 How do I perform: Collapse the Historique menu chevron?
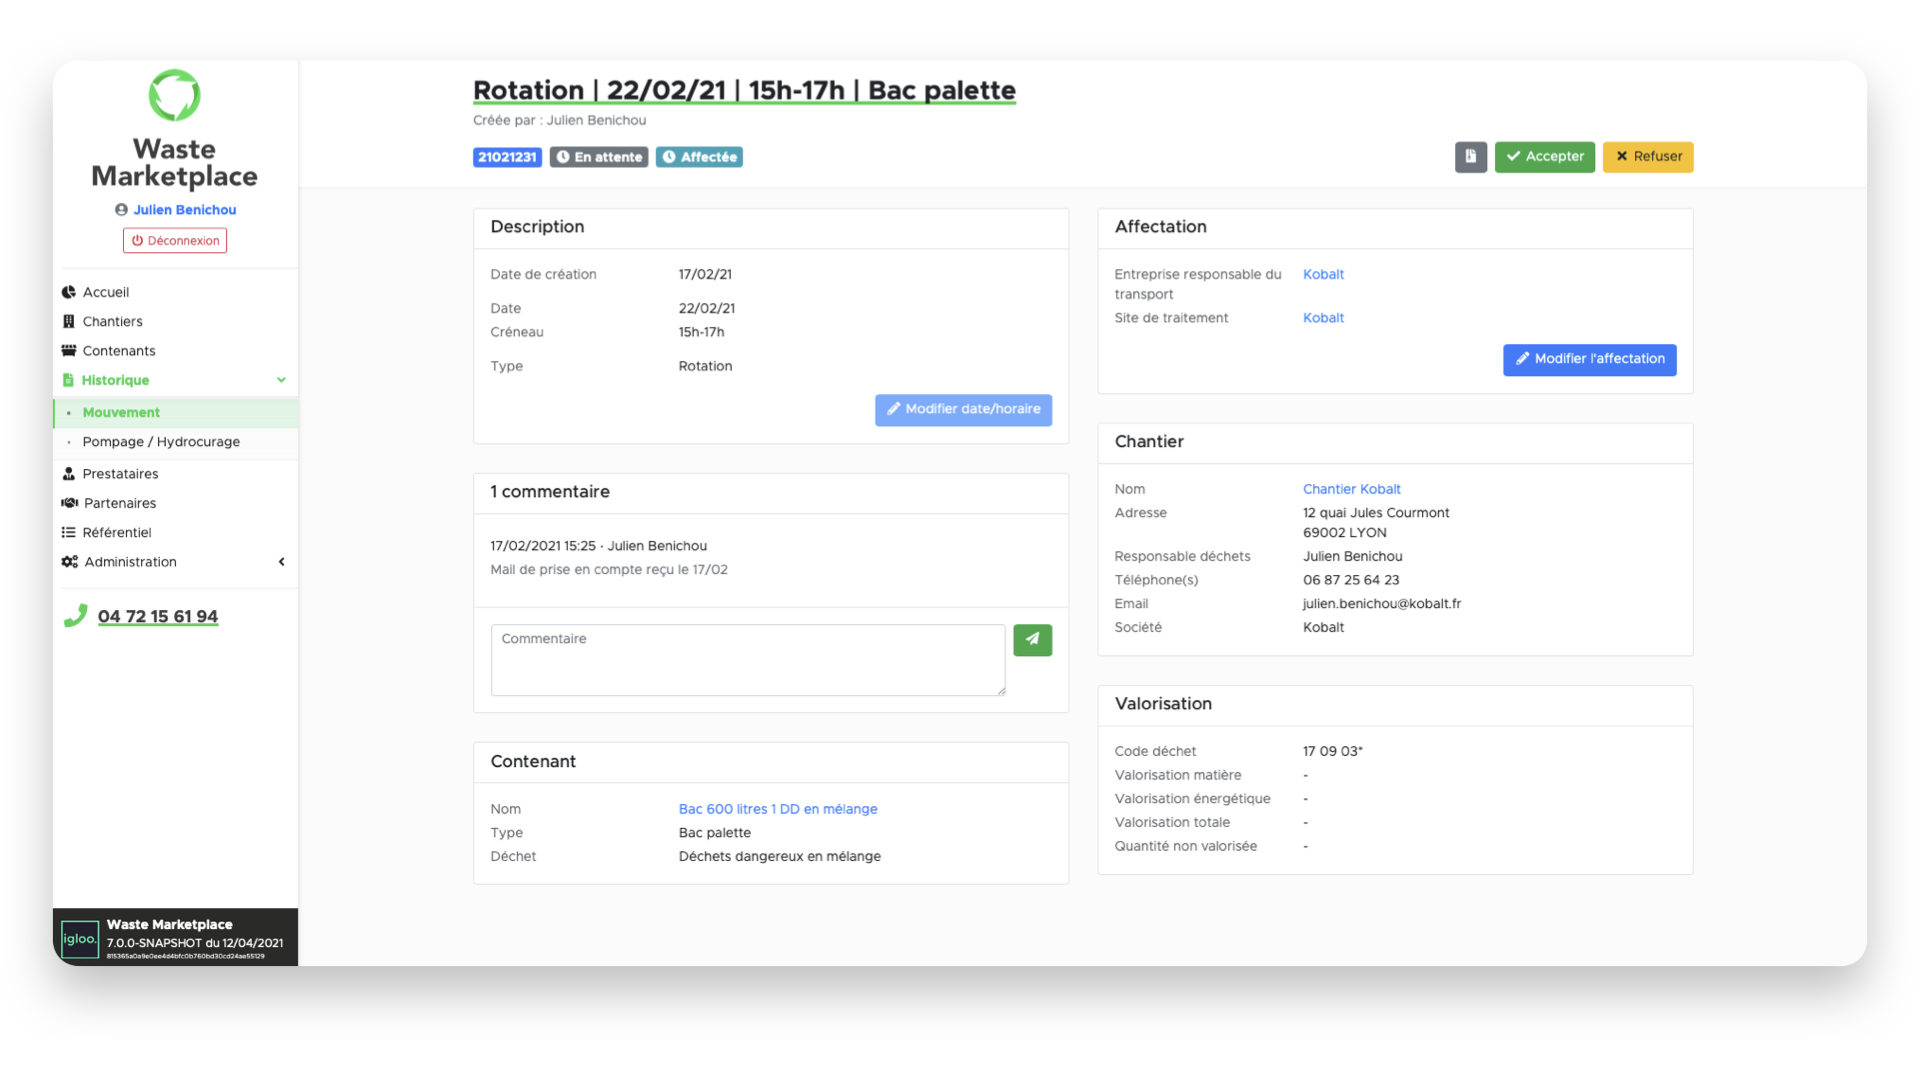coord(281,380)
